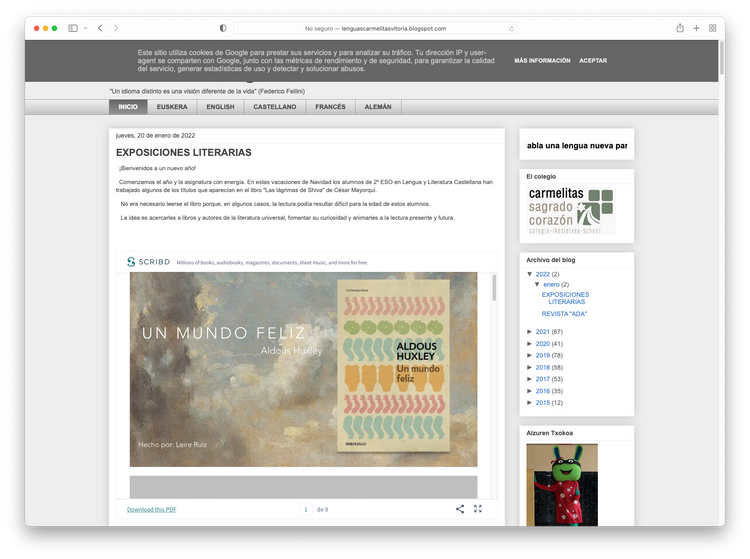750x559 pixels.
Task: Click the Safari address bar
Action: 375,28
